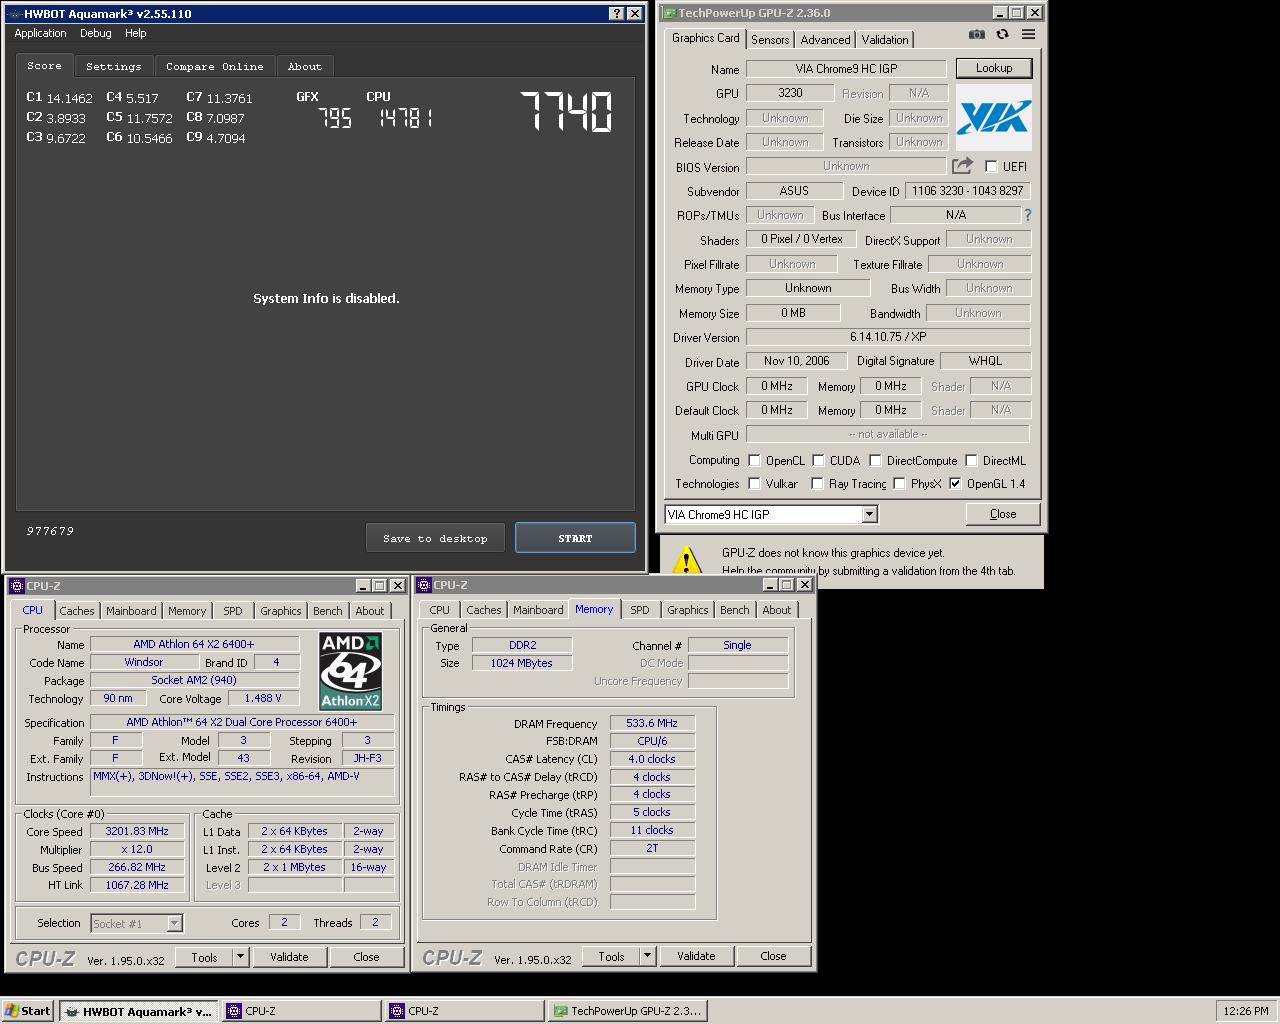Toggle the PhysX checkbox
This screenshot has width=1280, height=1024.
pos(899,483)
